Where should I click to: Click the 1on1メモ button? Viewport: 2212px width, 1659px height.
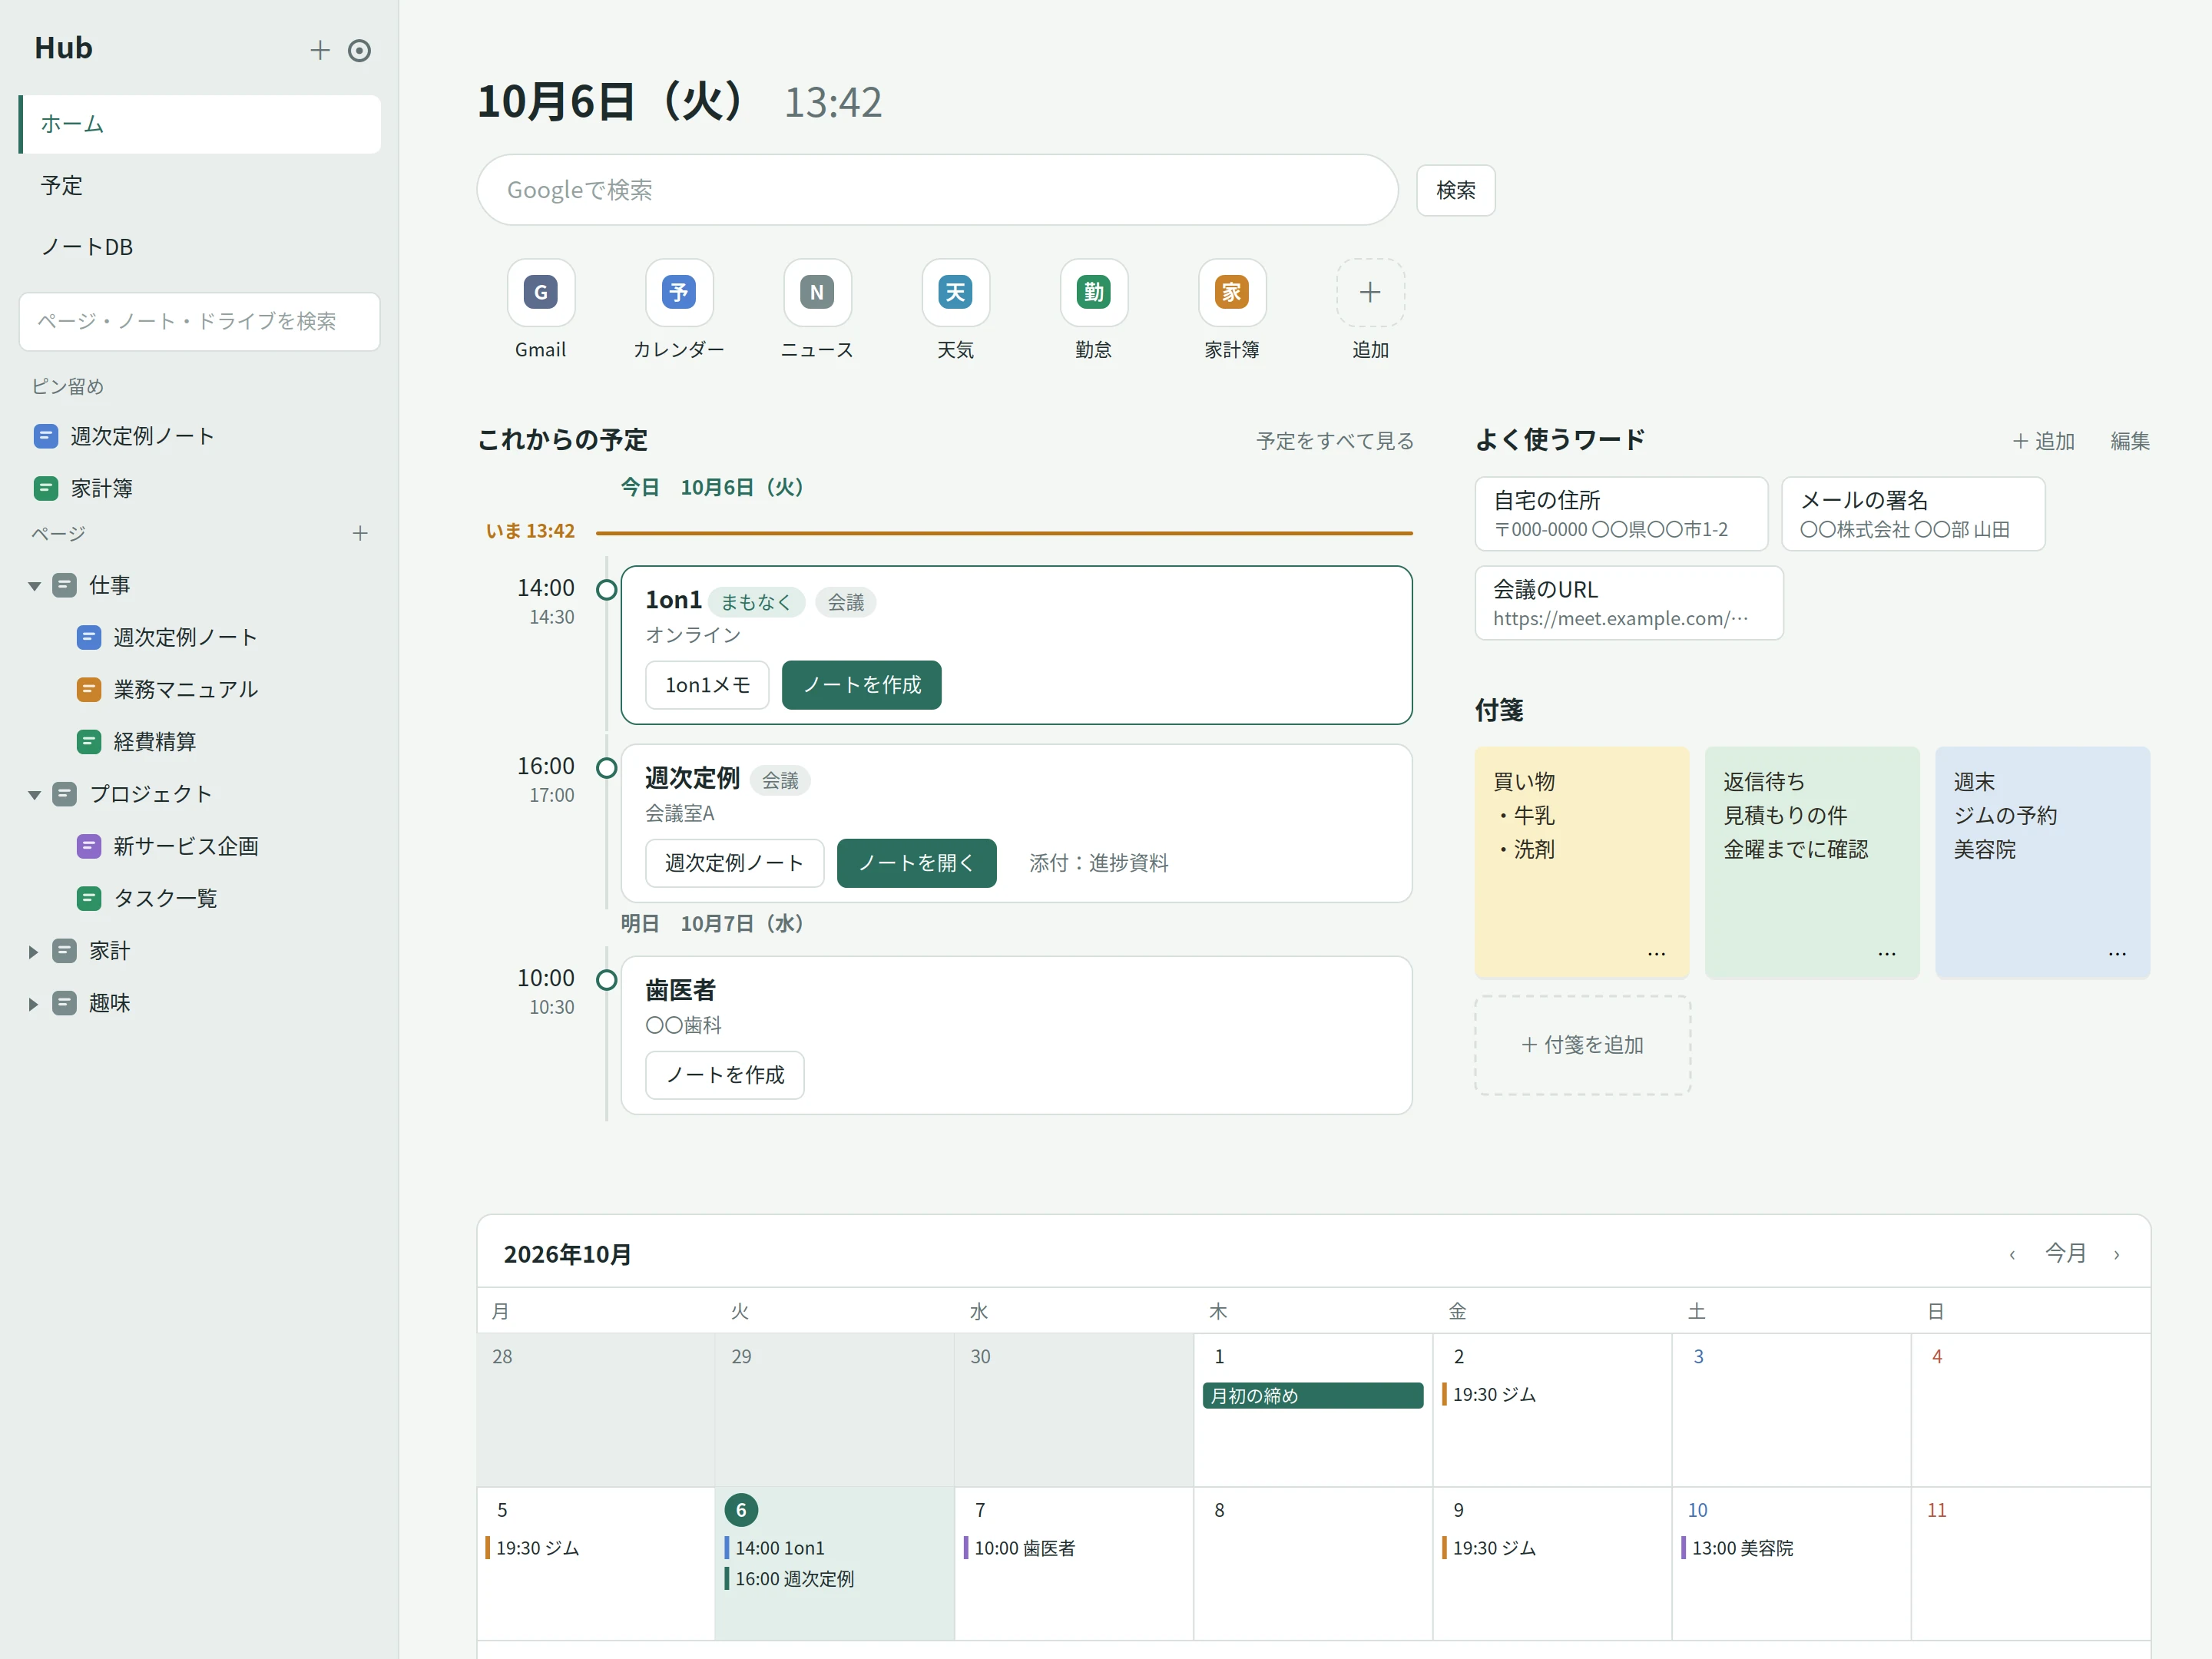(x=707, y=685)
